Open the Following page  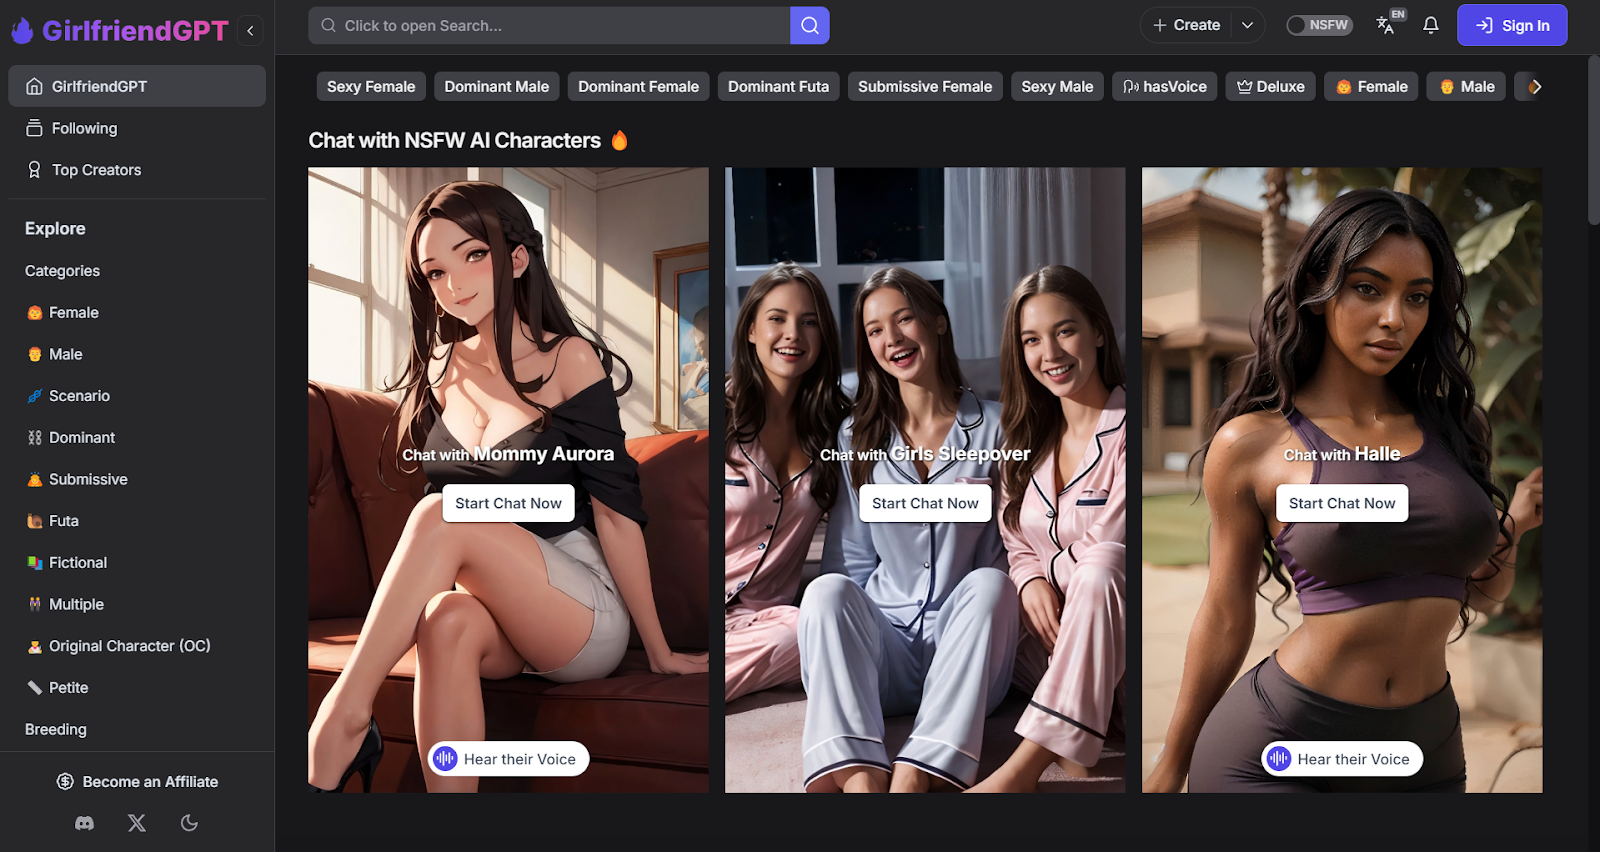(137, 128)
